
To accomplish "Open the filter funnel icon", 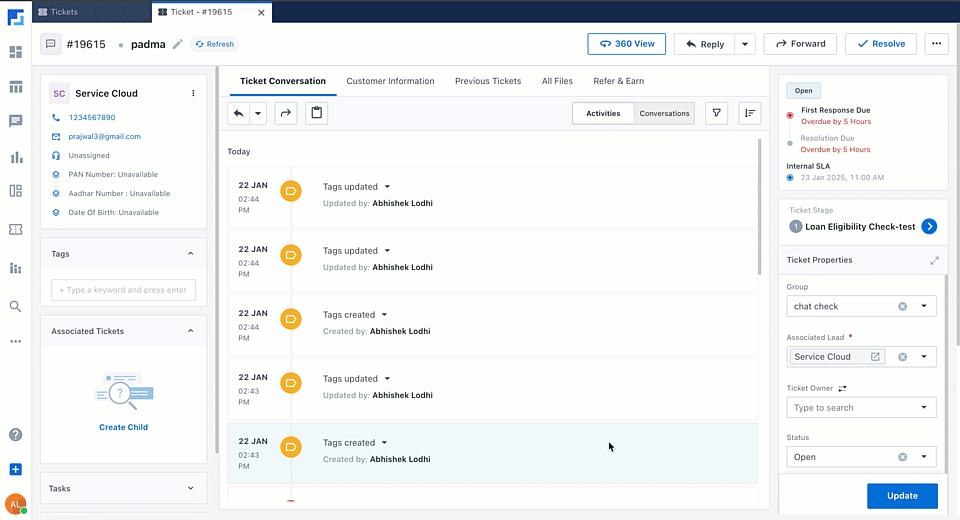I will 716,113.
